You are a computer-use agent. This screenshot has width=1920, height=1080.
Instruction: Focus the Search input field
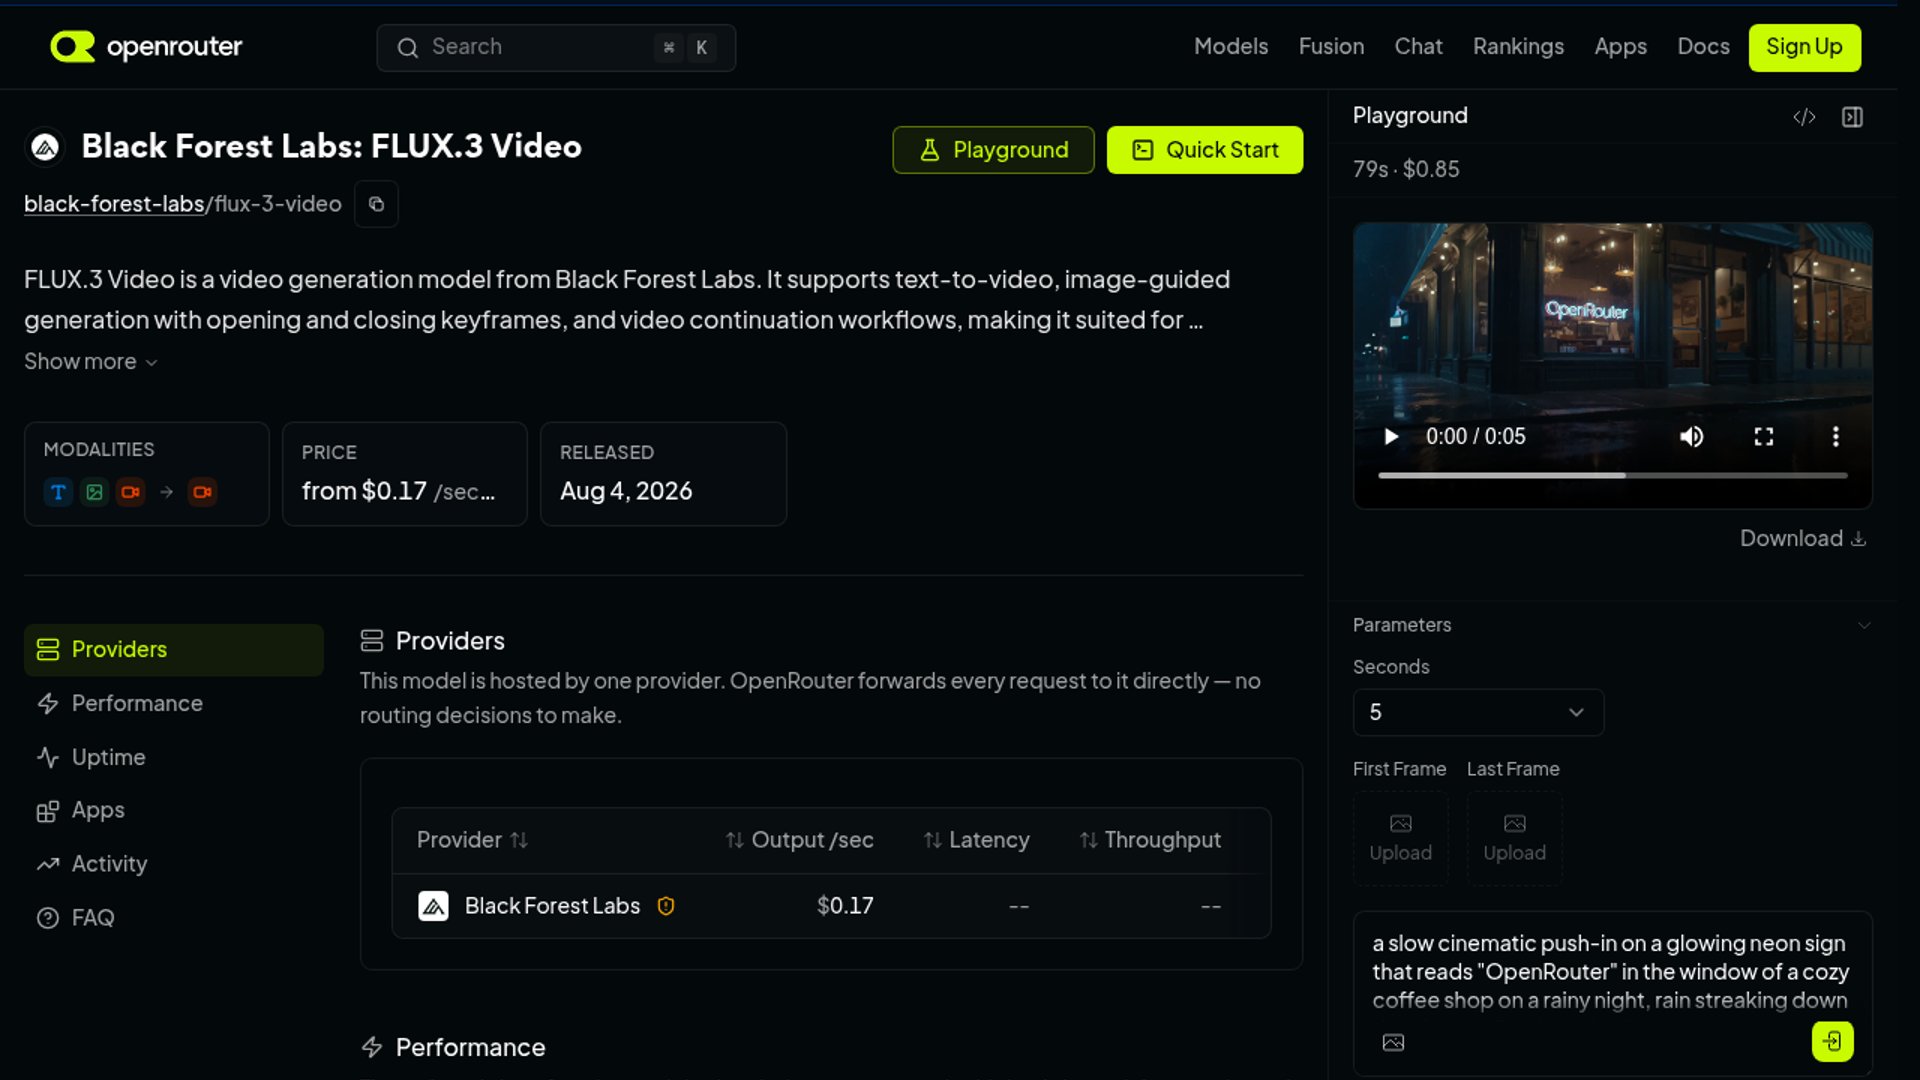coord(556,47)
